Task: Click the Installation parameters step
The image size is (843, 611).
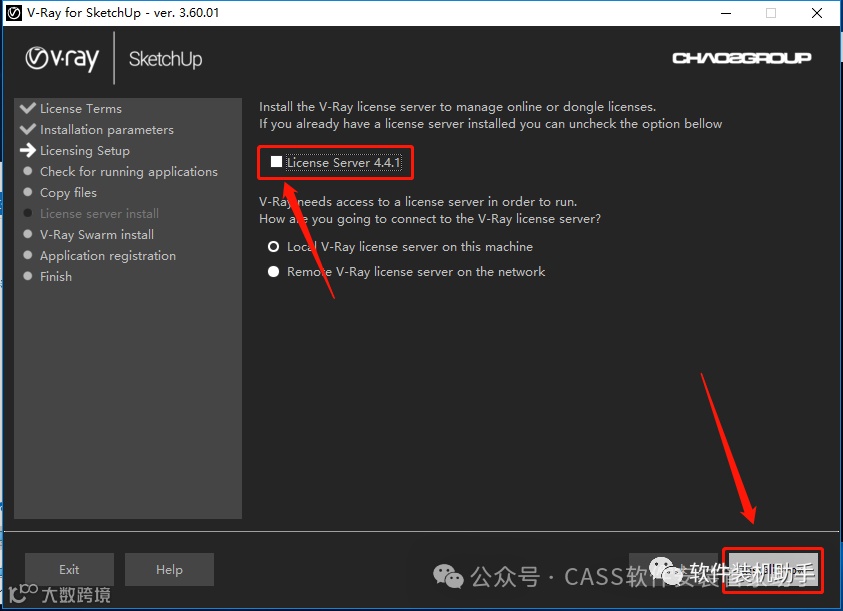Action: (x=107, y=130)
